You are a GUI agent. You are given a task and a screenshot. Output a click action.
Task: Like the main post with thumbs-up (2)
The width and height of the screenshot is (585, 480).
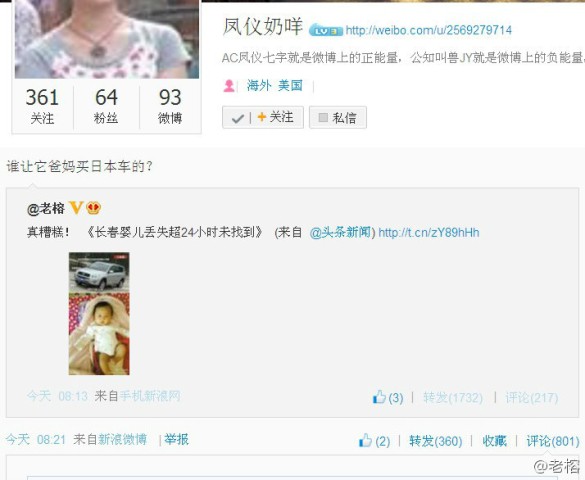tap(374, 441)
